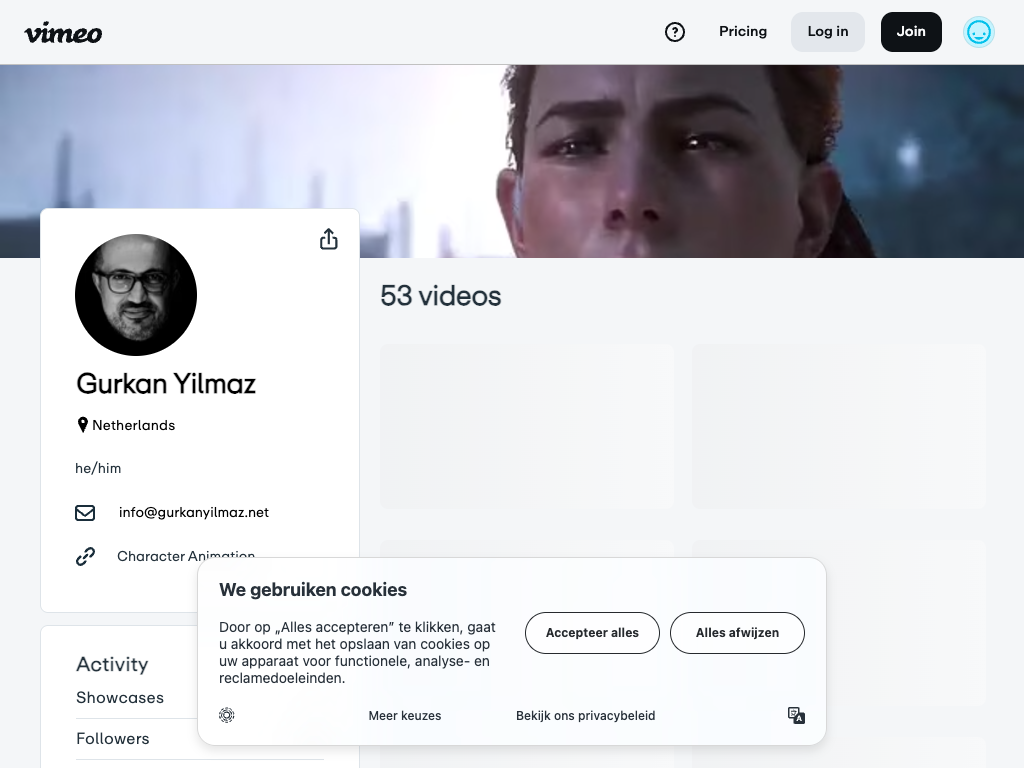Open the Pricing page
The height and width of the screenshot is (768, 1024).
click(x=743, y=32)
